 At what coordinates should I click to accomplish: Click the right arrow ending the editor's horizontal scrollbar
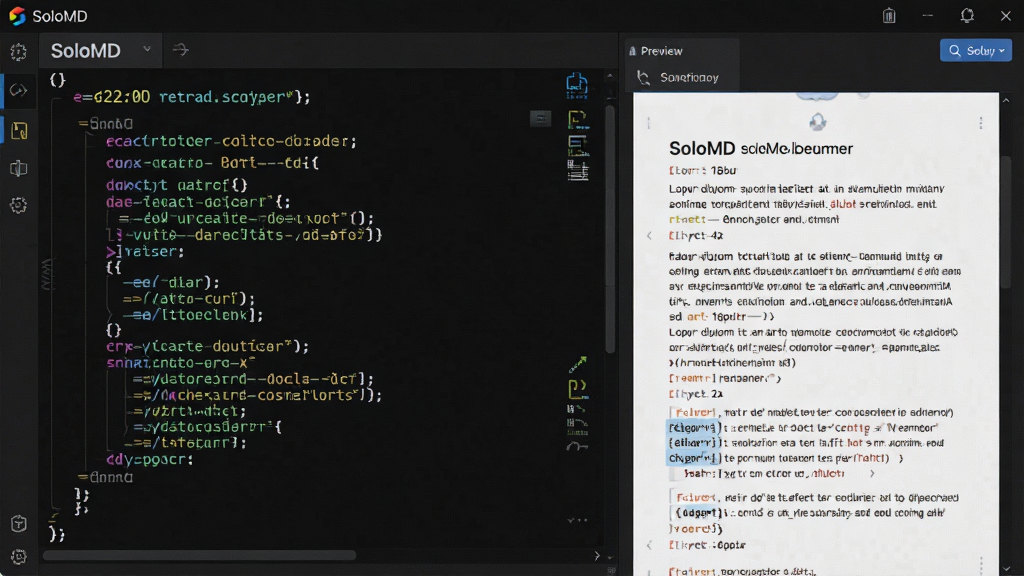point(597,556)
